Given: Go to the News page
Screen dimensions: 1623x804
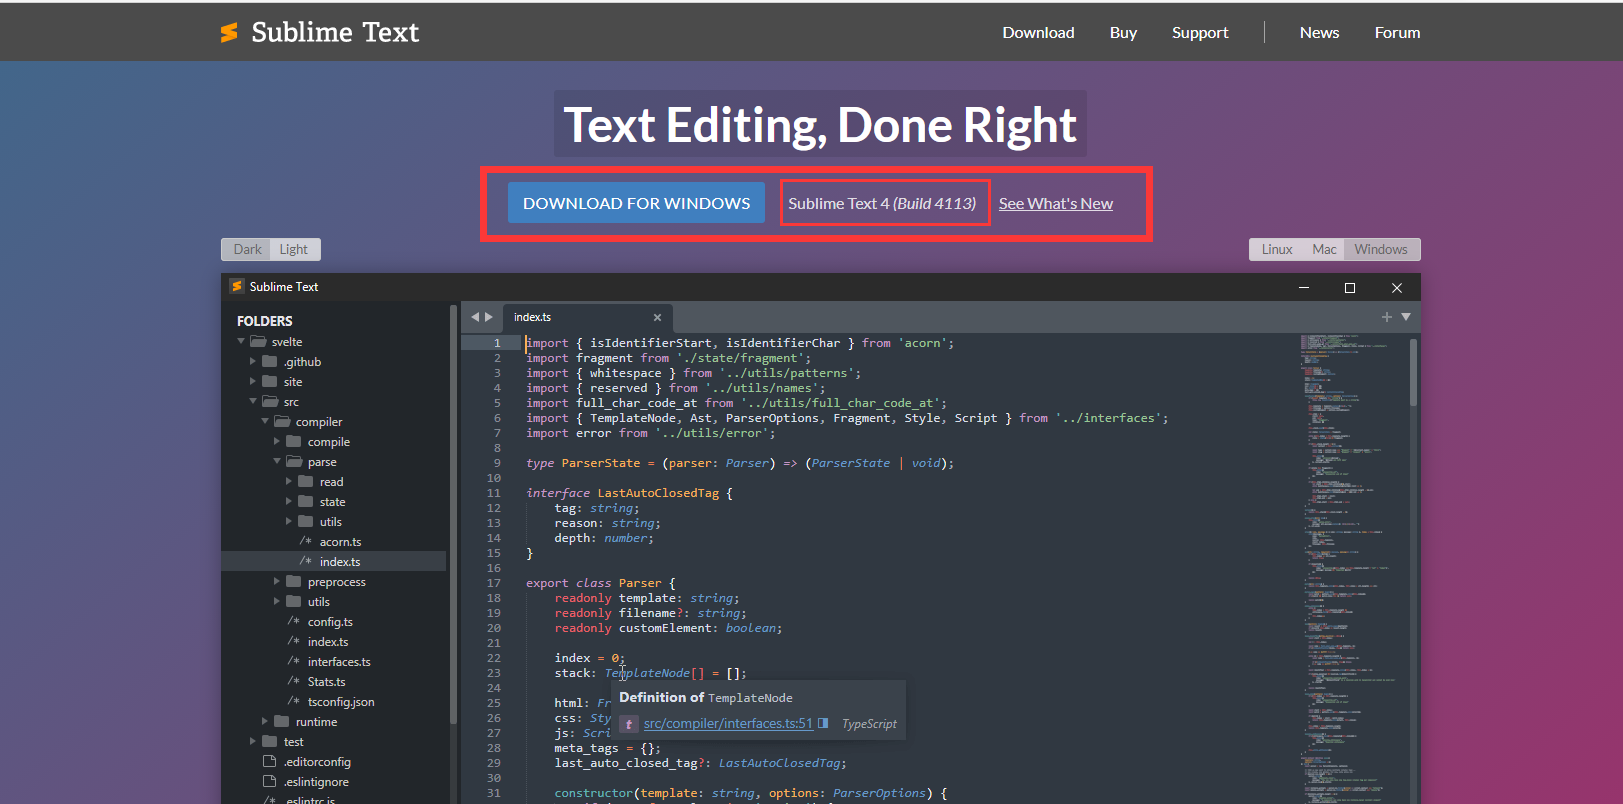Looking at the screenshot, I should [x=1319, y=33].
